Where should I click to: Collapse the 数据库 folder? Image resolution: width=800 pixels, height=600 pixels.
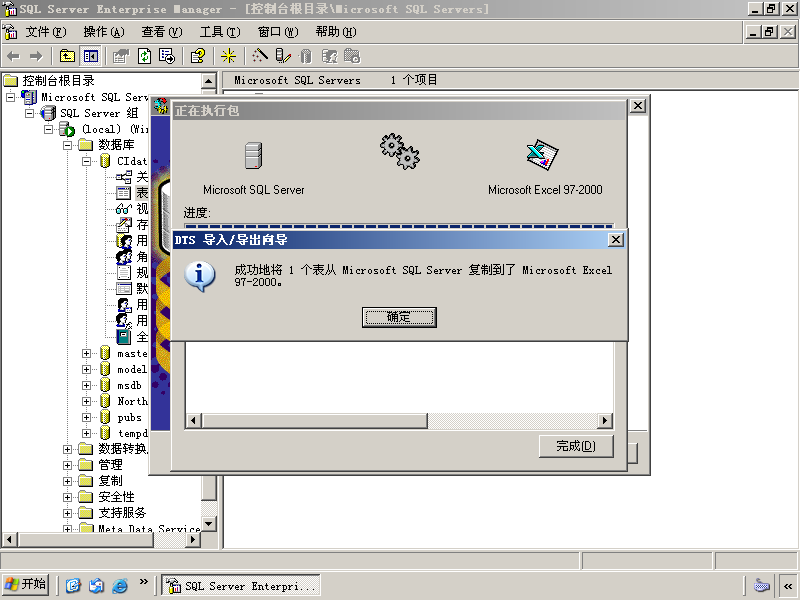coord(67,145)
